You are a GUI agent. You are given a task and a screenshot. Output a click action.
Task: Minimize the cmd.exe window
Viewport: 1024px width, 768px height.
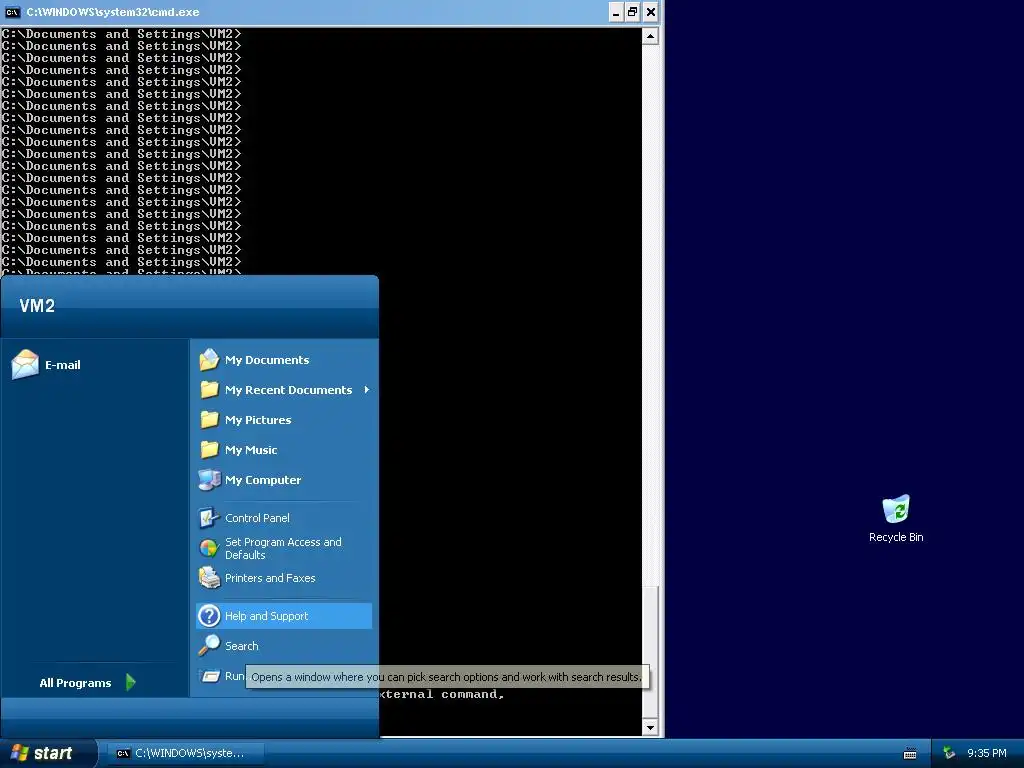tap(616, 12)
